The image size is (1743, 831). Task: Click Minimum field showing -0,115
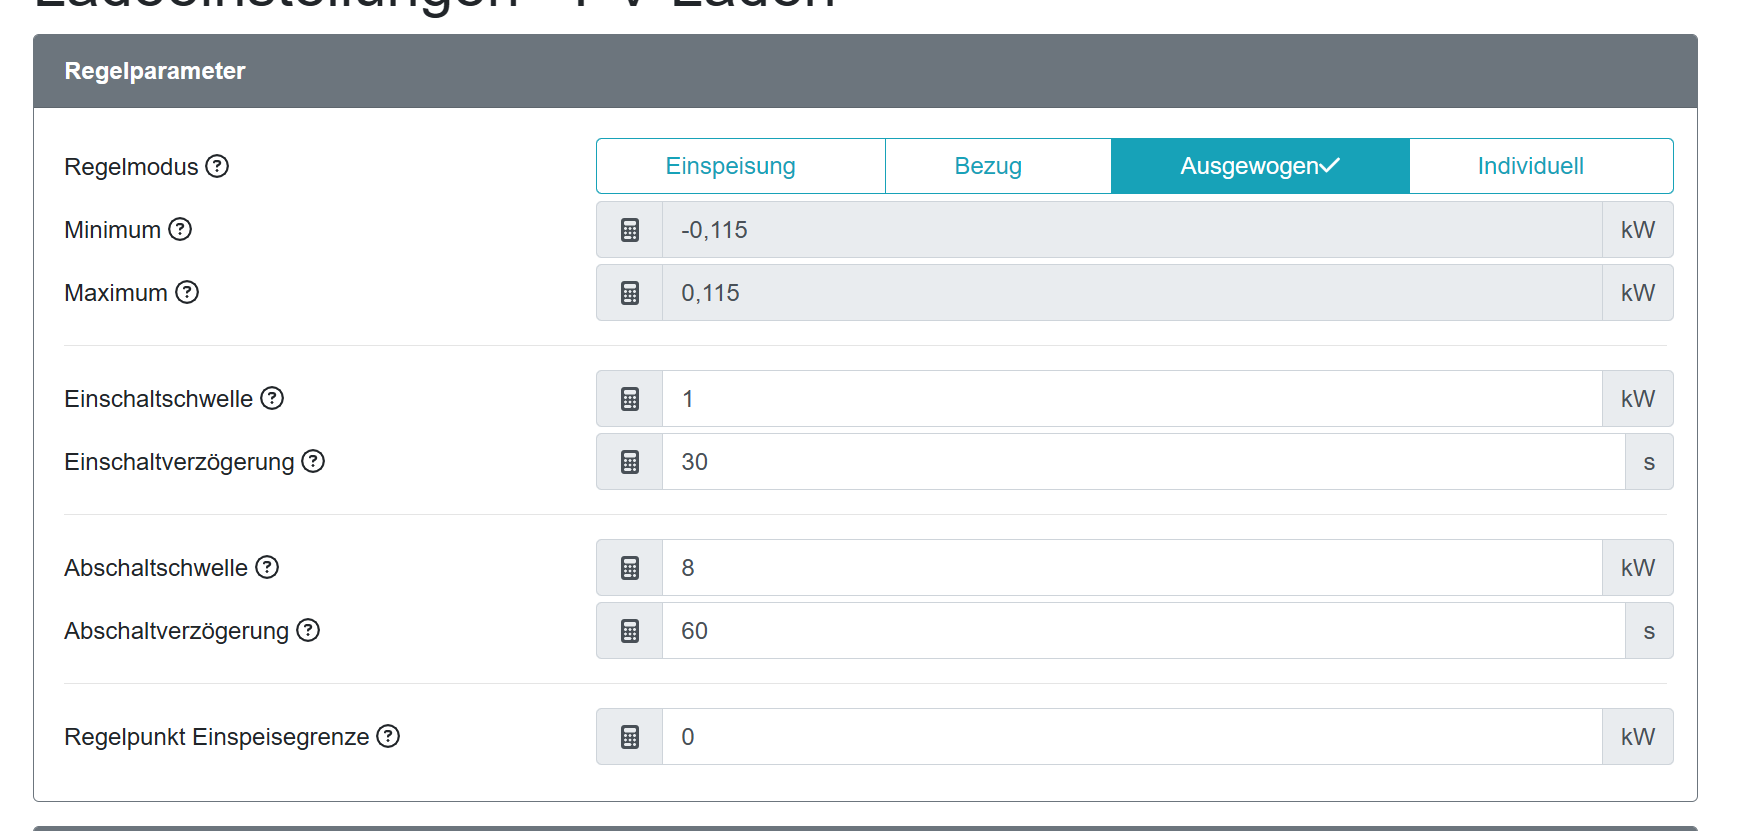click(x=1132, y=230)
